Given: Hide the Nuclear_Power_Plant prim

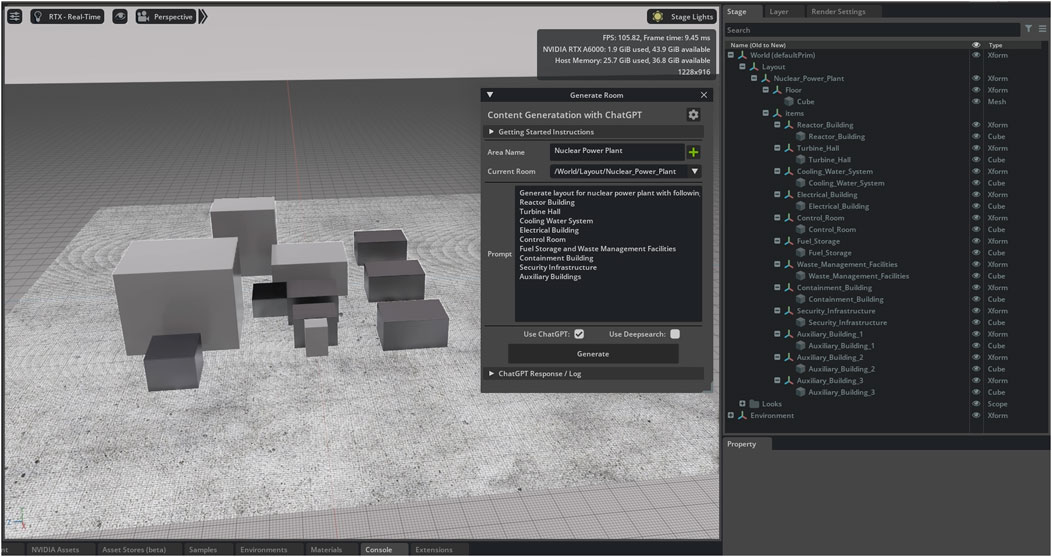Looking at the screenshot, I should (976, 79).
